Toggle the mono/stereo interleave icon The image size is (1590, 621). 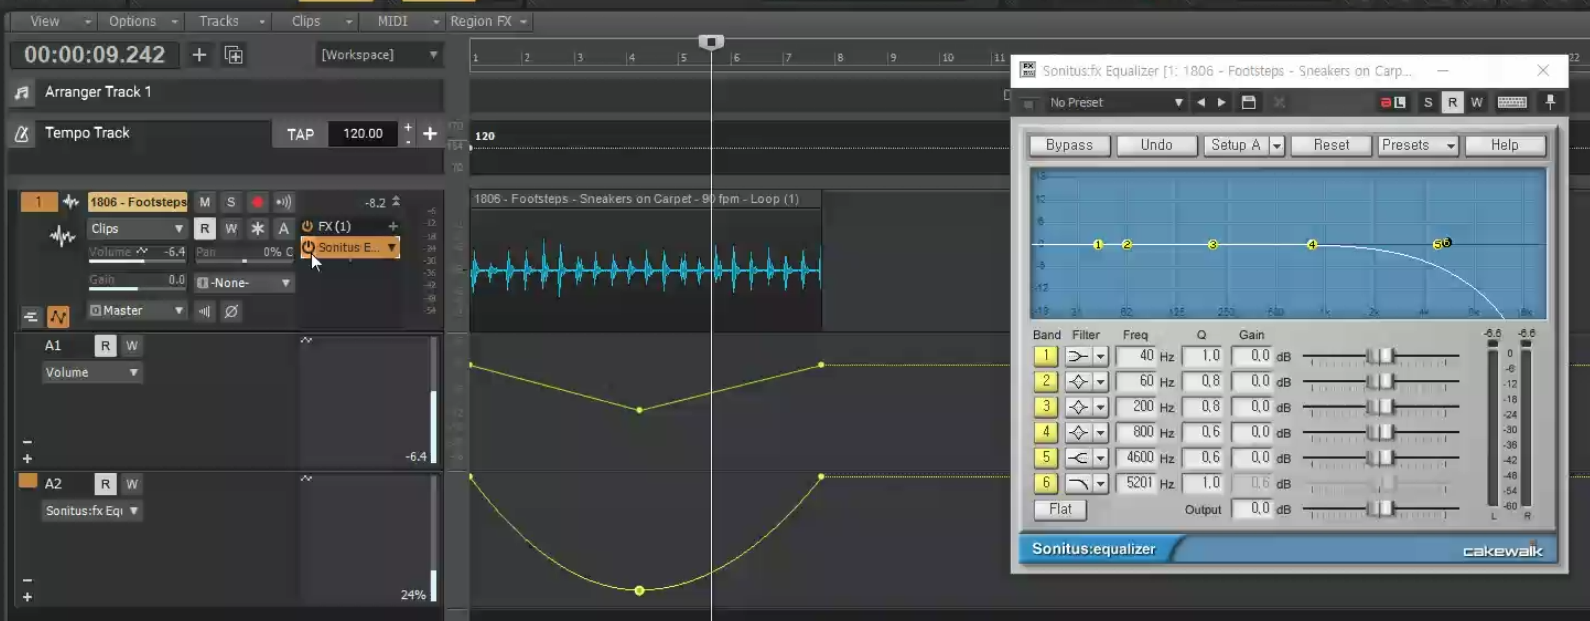[205, 311]
